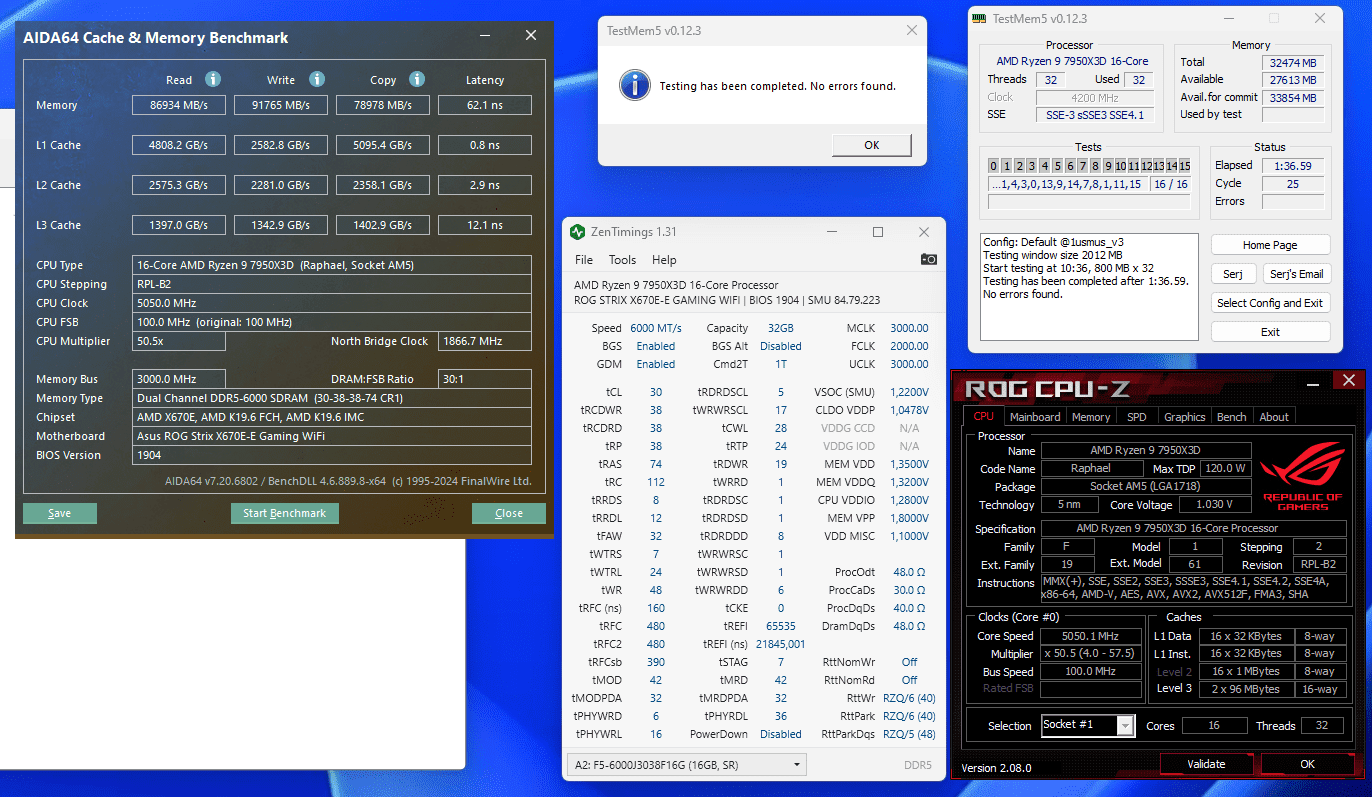Click the tREFI 65535 value in ZenTimings

coord(781,626)
